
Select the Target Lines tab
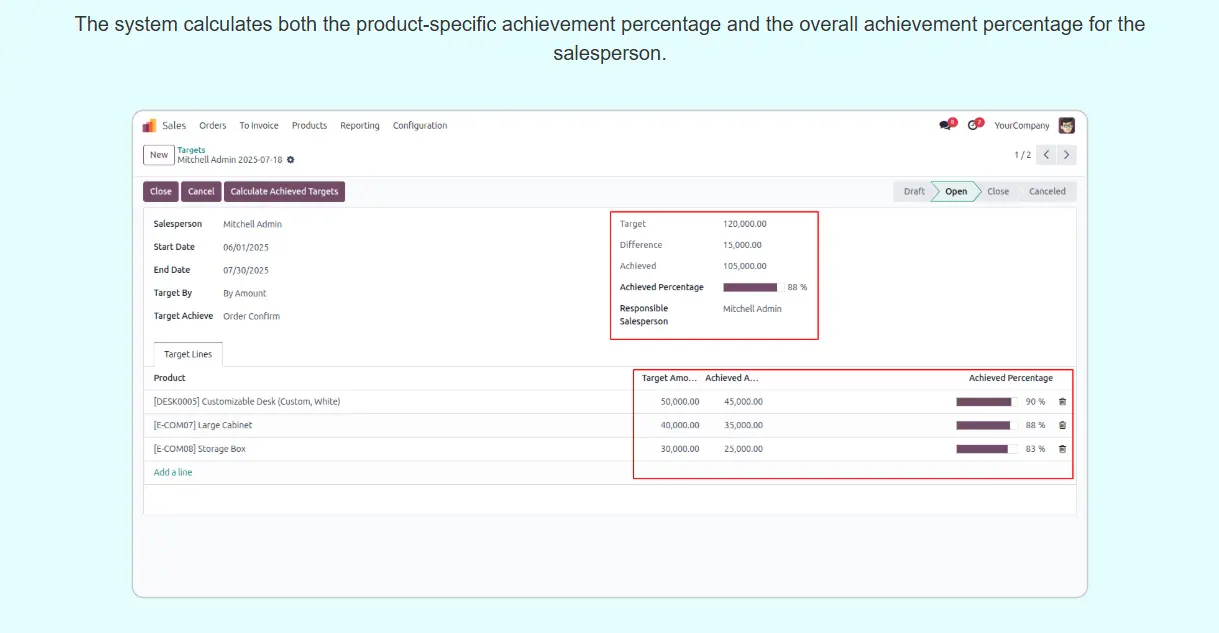point(188,355)
